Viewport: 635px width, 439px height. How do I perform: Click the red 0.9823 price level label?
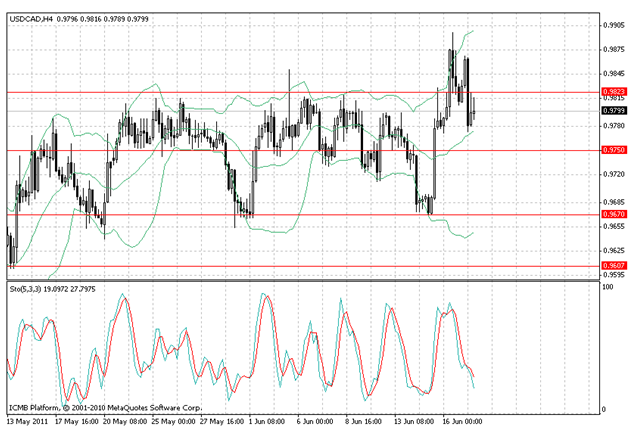(614, 92)
